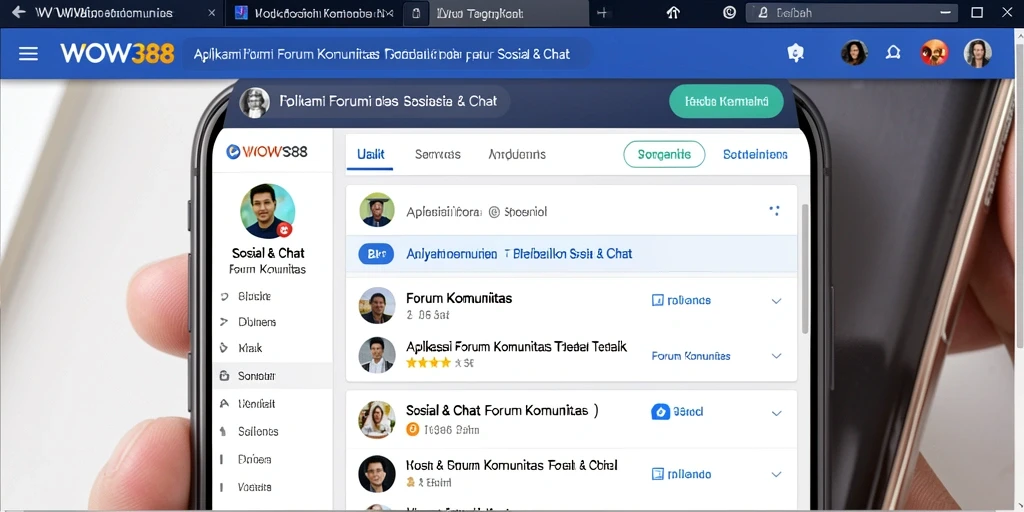
Task: Open the graduation-cap avatar on Aplesiaiih post
Action: 377,210
